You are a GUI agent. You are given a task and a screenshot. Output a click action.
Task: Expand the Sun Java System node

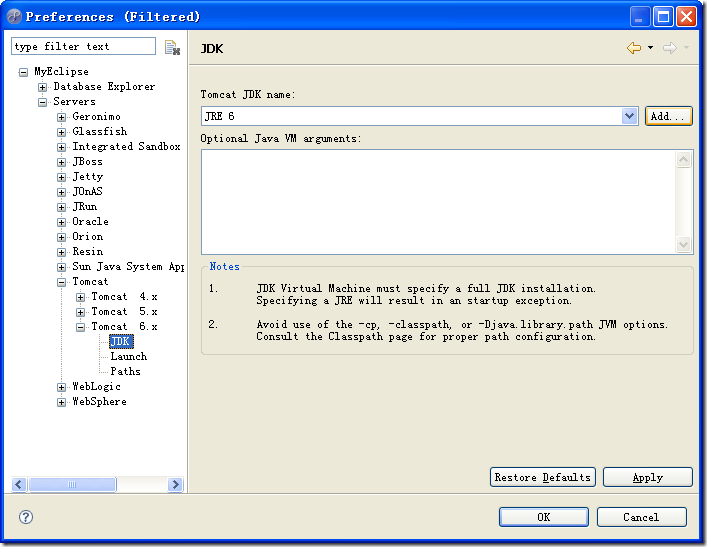click(x=61, y=267)
